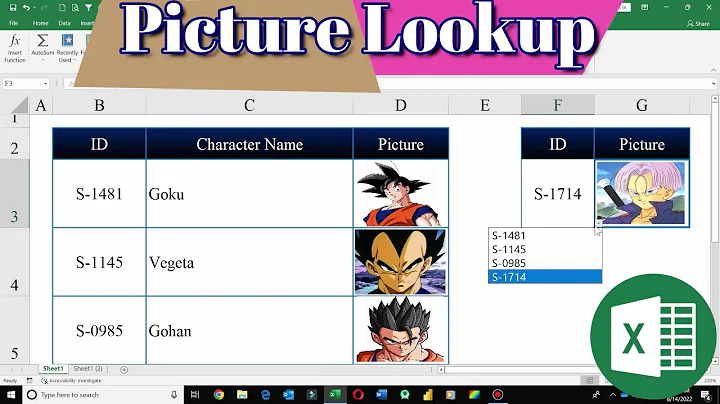
Task: Select row 3 header
Action: pyautogui.click(x=15, y=193)
